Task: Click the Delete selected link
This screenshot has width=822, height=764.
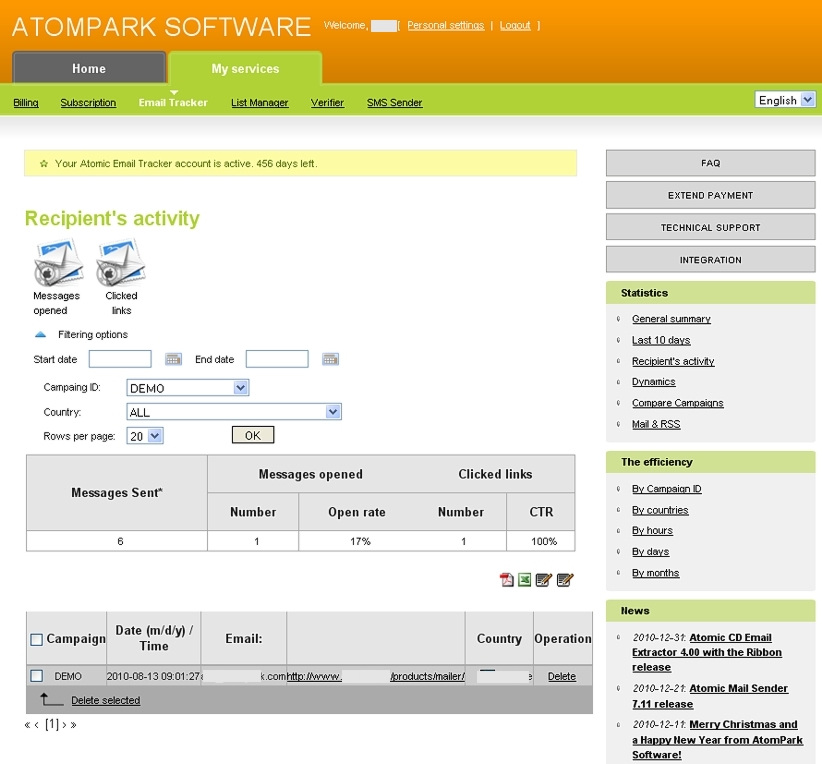Action: tap(105, 701)
